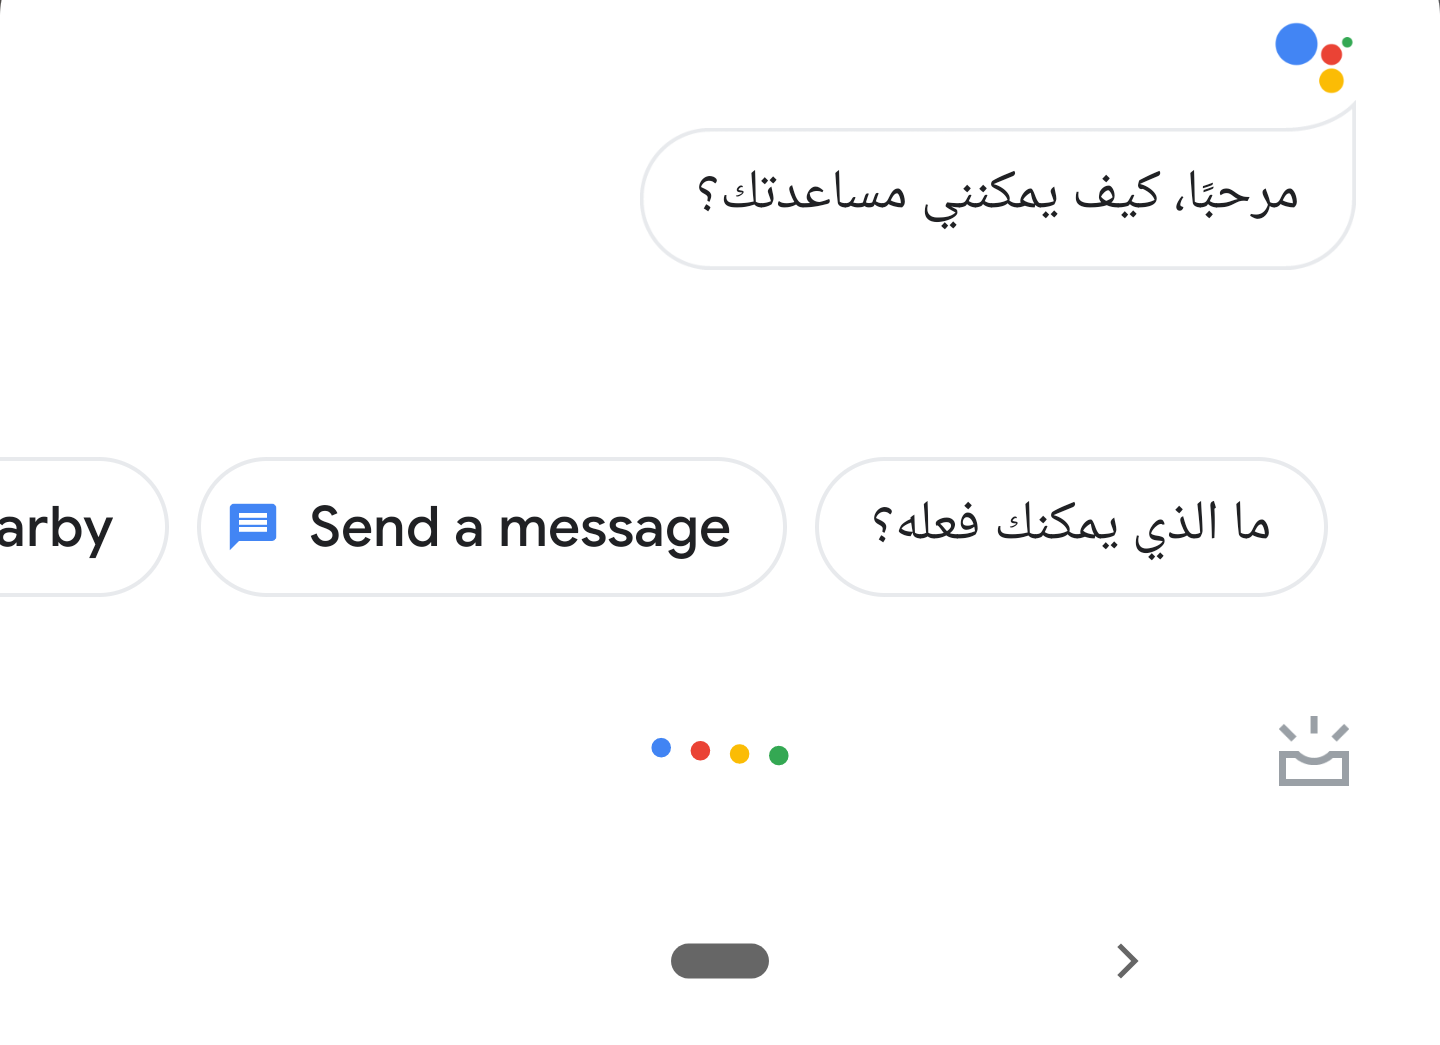Select the "Send a message" suggestion chip

[492, 527]
